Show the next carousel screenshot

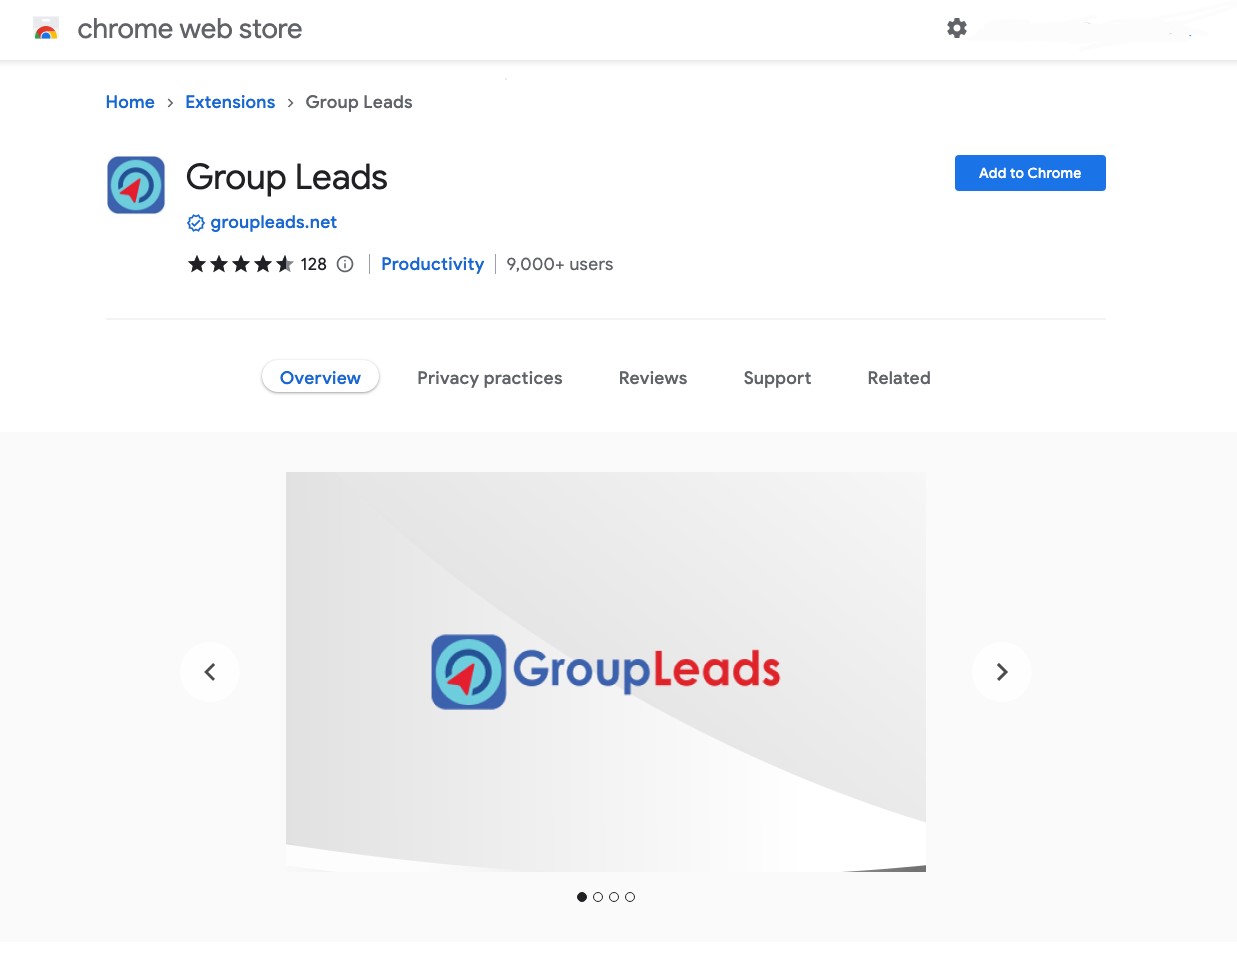click(1002, 672)
